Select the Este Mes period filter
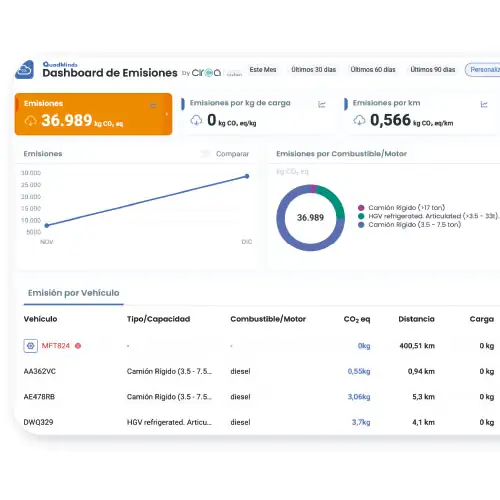Image resolution: width=500 pixels, height=500 pixels. click(x=263, y=69)
